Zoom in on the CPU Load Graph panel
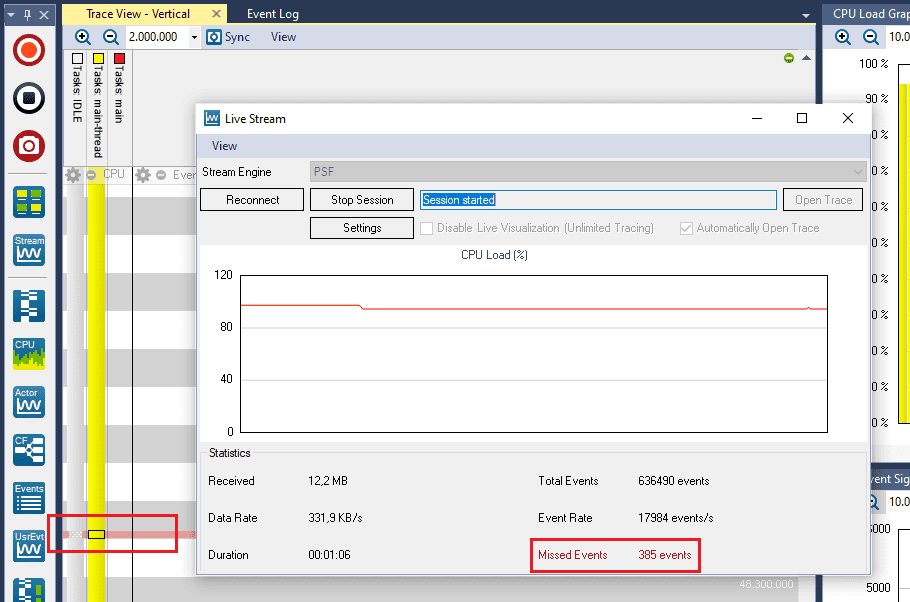This screenshot has width=910, height=602. click(x=843, y=37)
